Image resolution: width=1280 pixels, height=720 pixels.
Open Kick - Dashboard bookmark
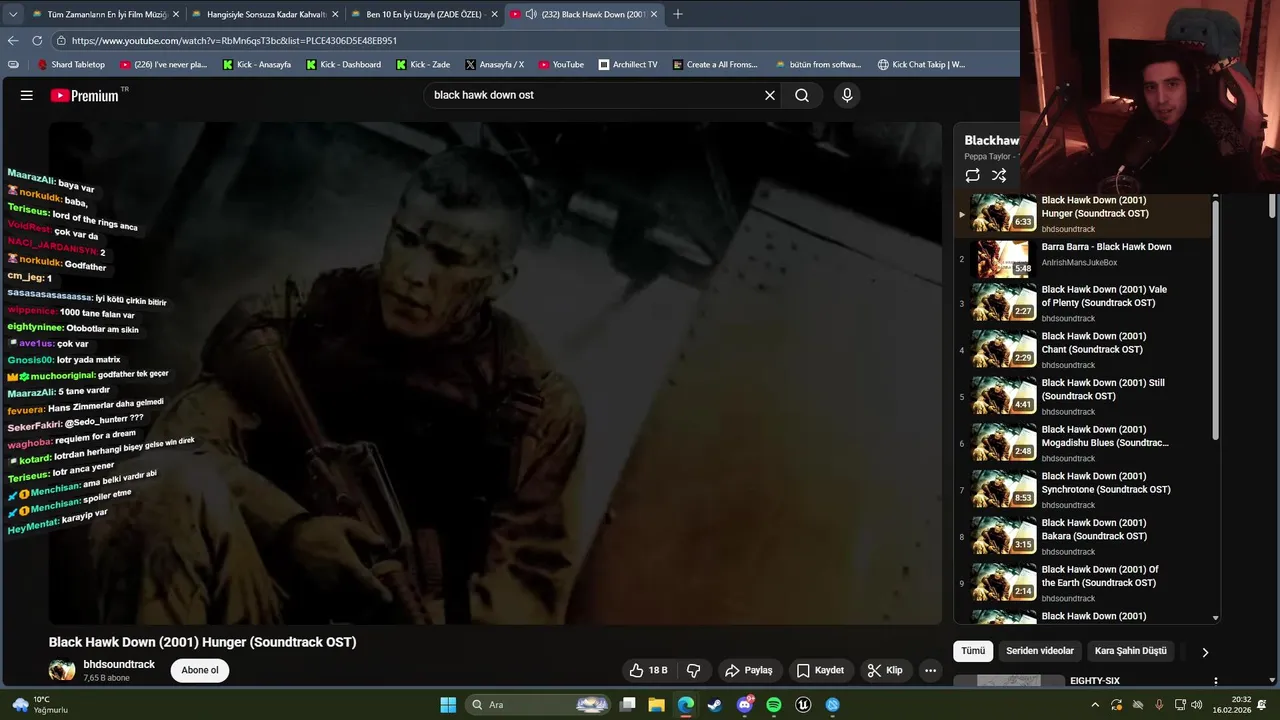click(x=343, y=64)
